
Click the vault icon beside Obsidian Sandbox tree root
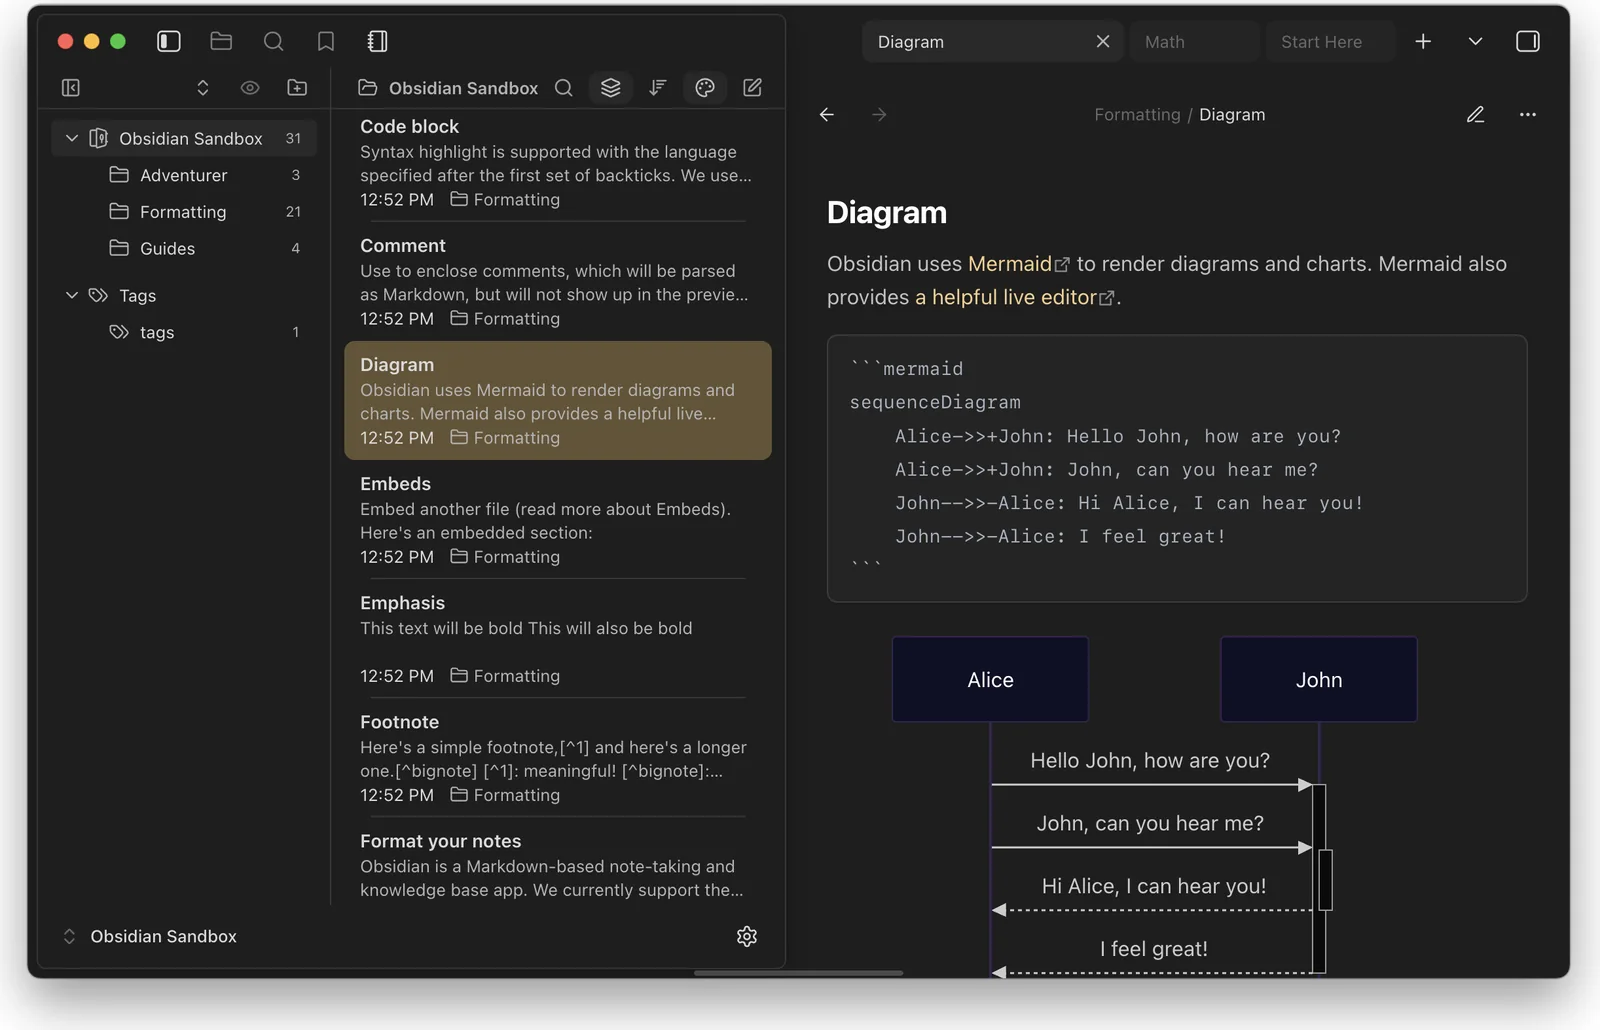[98, 138]
